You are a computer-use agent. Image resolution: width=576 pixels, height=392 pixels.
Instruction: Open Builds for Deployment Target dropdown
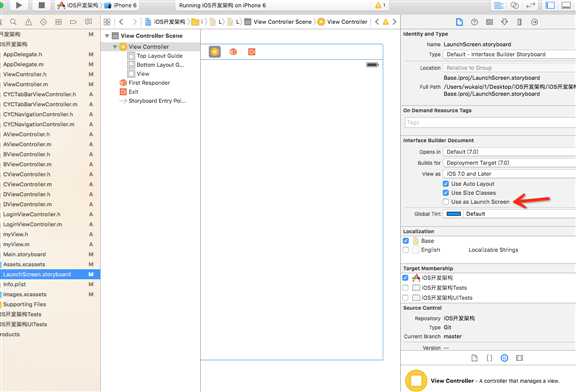point(509,163)
